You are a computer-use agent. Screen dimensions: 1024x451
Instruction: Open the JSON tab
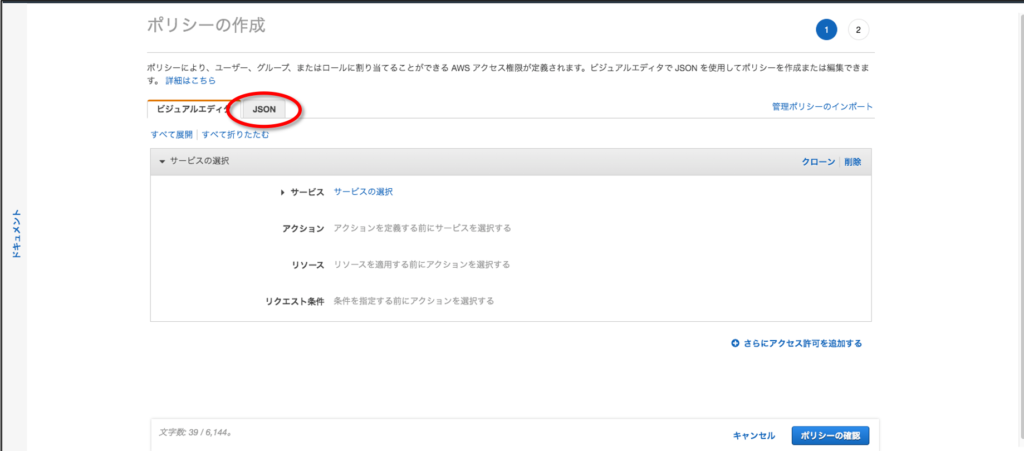(264, 108)
